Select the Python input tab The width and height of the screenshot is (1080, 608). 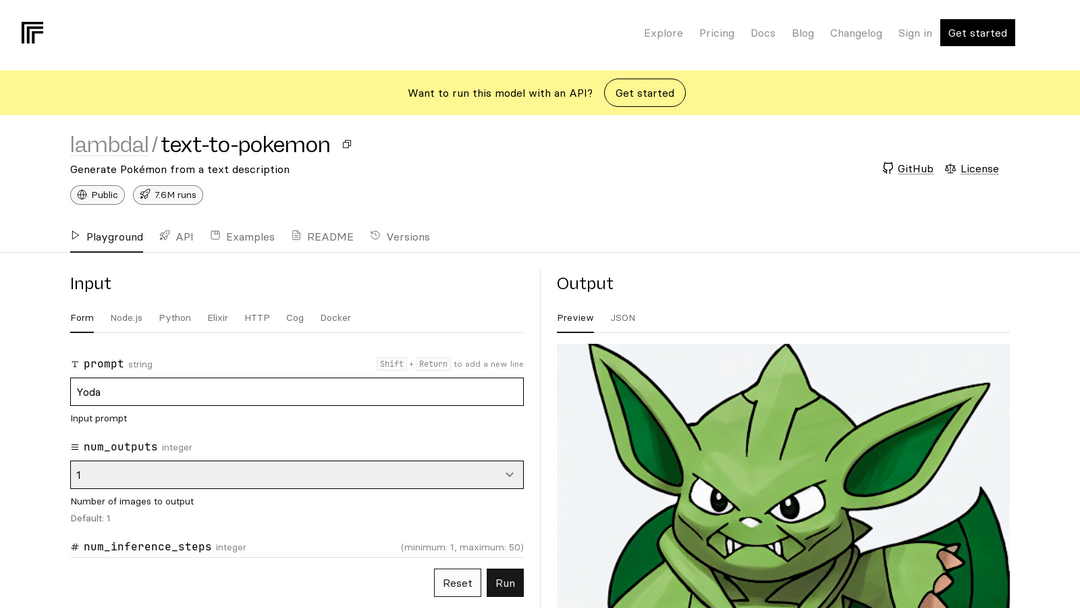point(175,317)
